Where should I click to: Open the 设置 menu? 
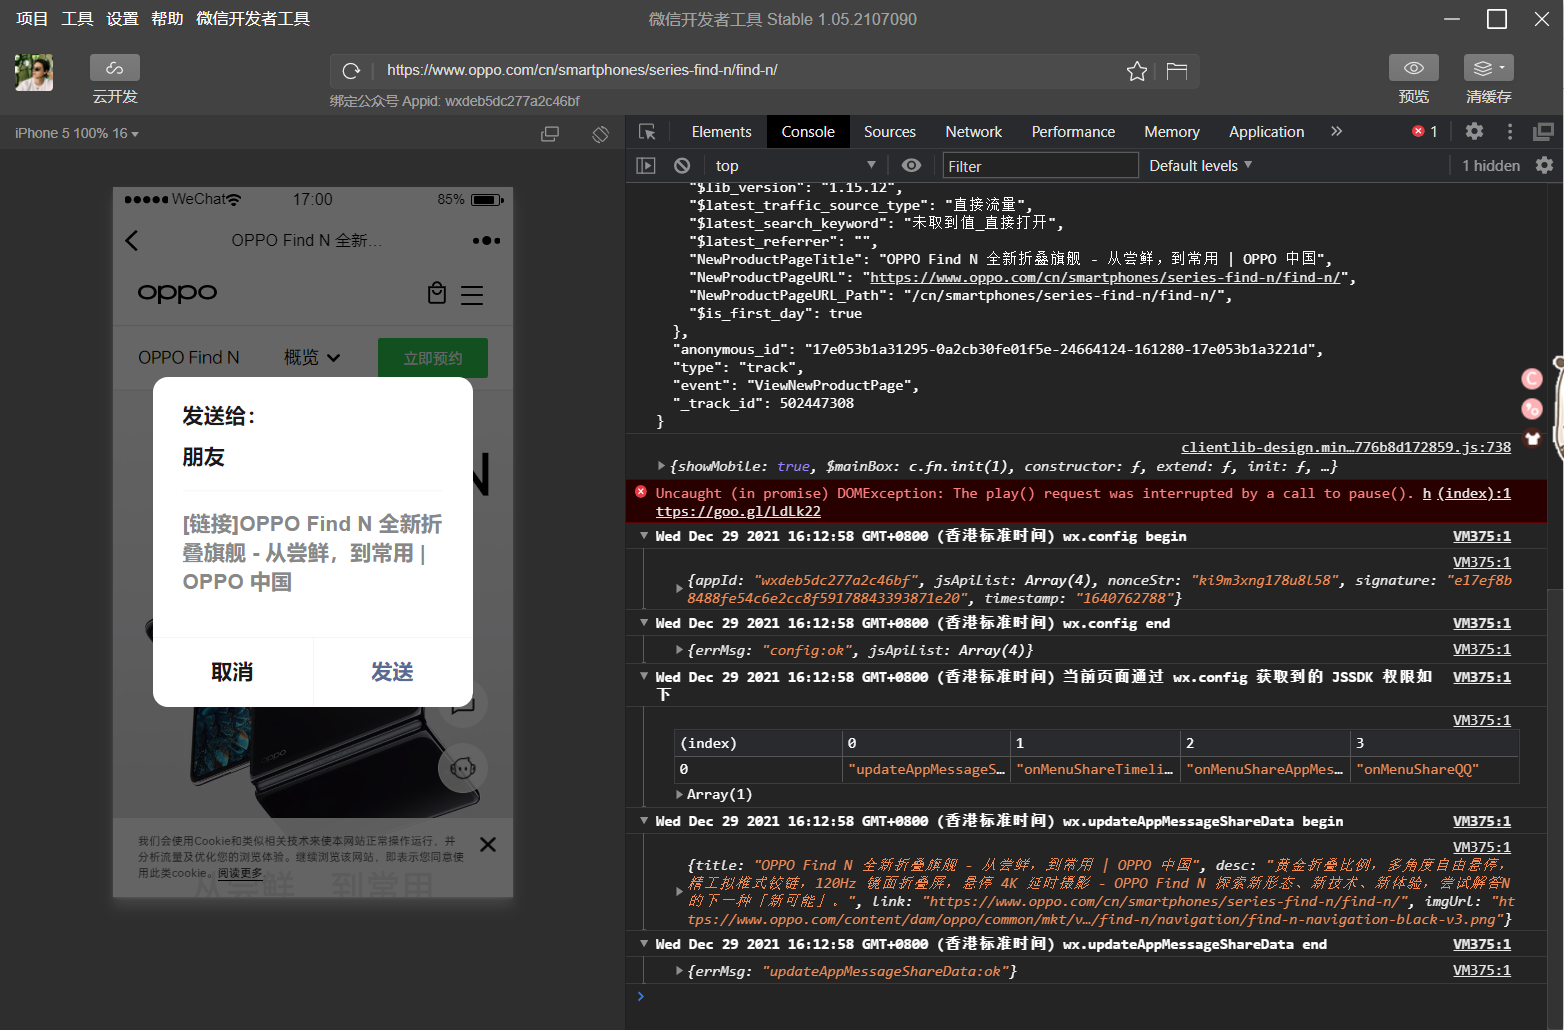[122, 19]
